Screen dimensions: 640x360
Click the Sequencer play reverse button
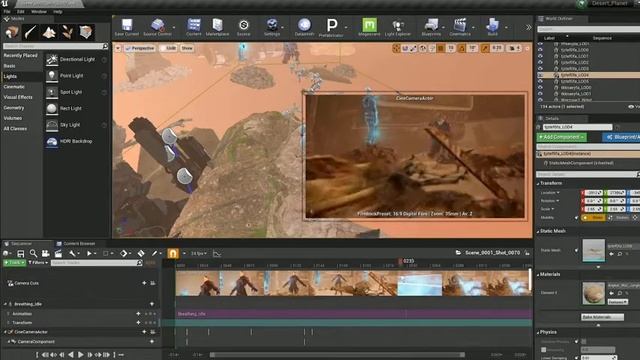tap(71, 355)
